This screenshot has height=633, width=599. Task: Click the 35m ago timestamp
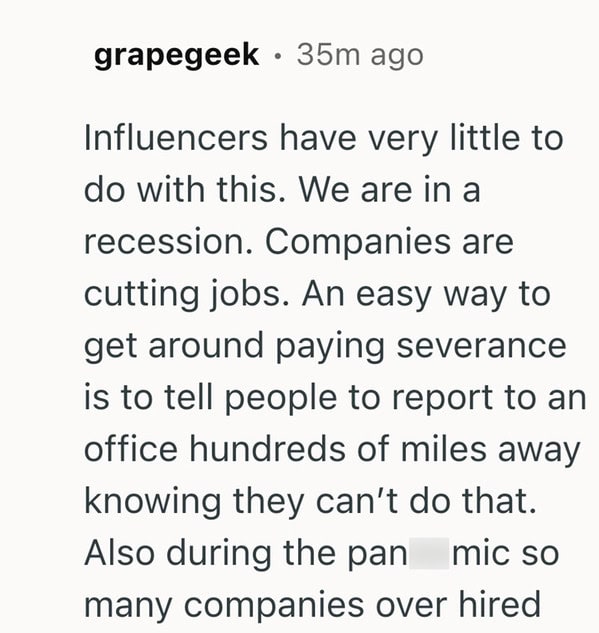[360, 55]
